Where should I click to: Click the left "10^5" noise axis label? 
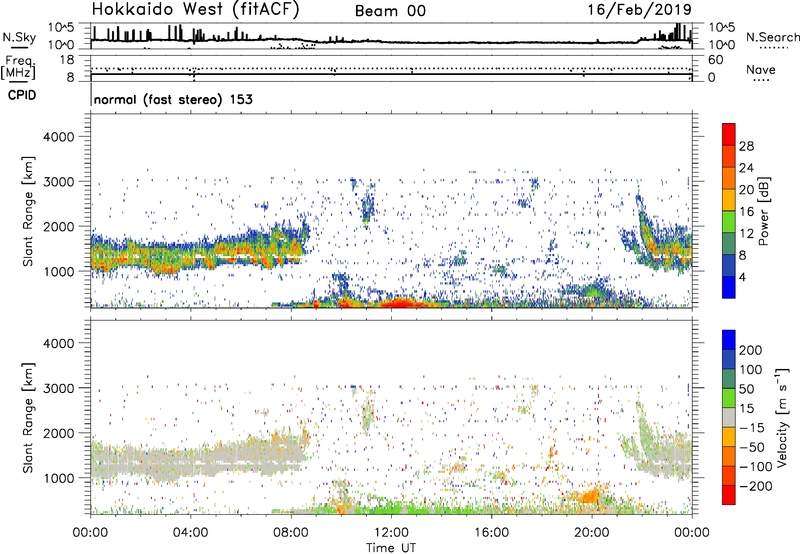tap(62, 28)
